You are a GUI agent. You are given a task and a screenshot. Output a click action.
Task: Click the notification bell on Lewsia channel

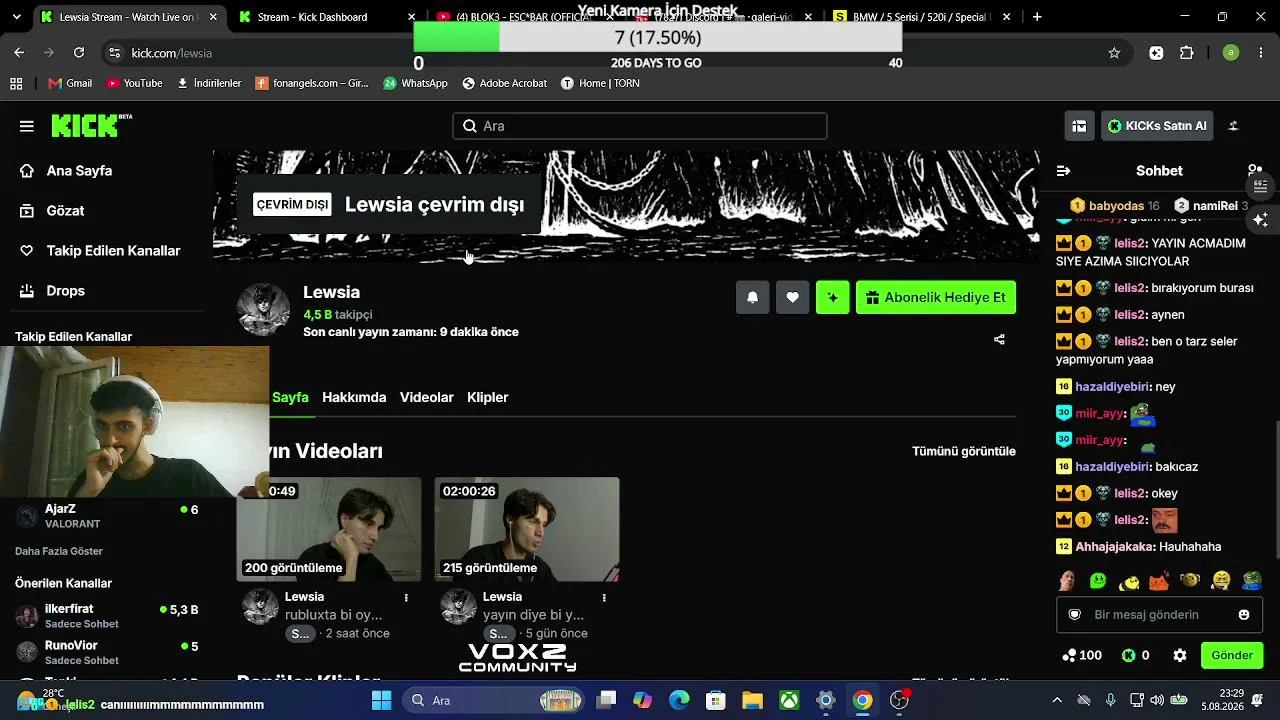tap(753, 297)
